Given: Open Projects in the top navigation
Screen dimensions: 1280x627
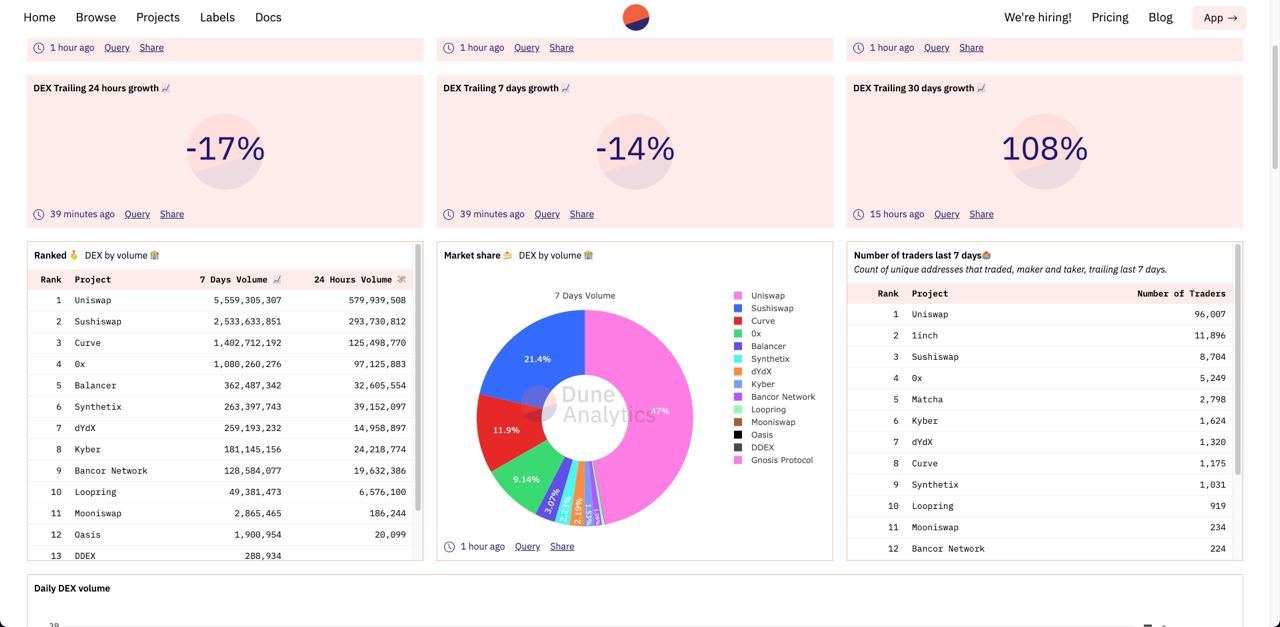Looking at the screenshot, I should (158, 17).
